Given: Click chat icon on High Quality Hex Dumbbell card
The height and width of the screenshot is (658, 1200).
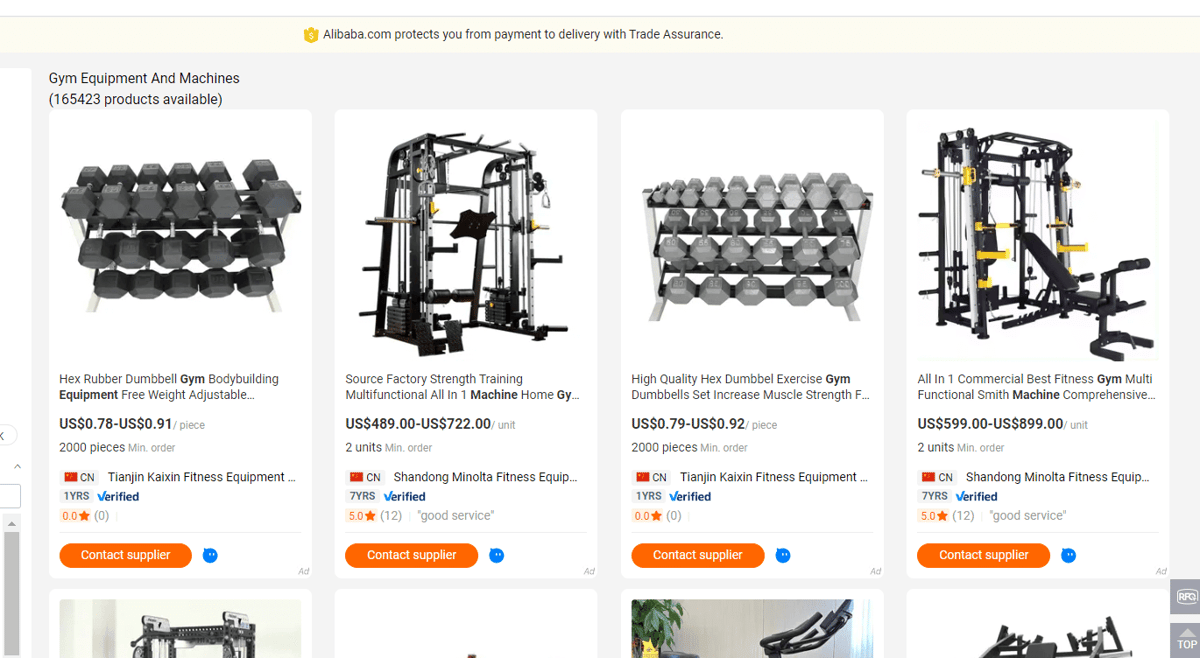Looking at the screenshot, I should 782,555.
